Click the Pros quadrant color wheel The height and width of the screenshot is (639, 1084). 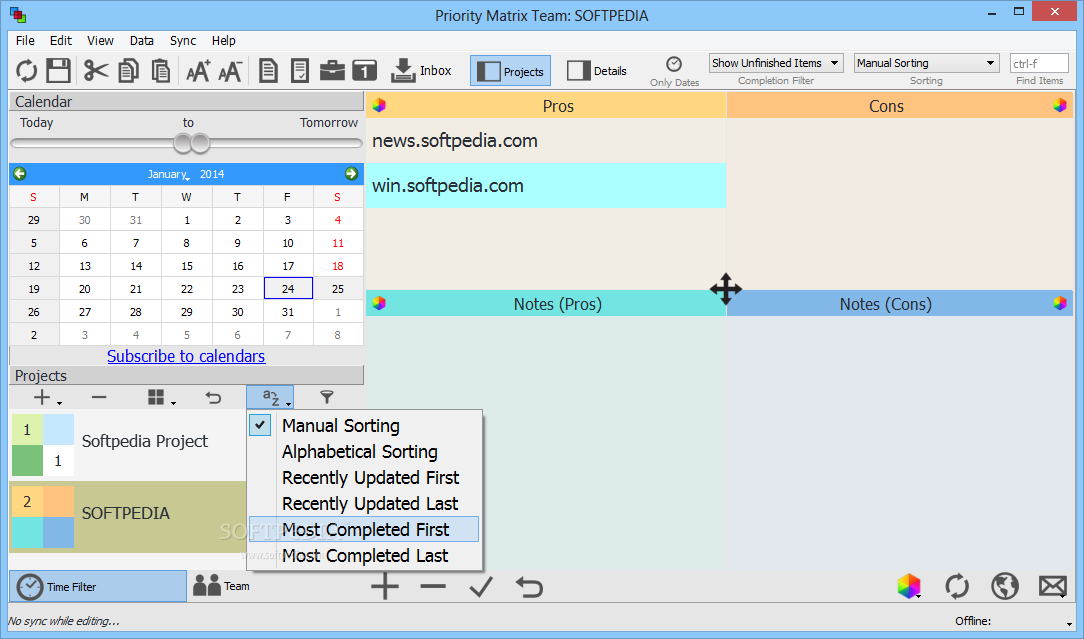point(379,105)
